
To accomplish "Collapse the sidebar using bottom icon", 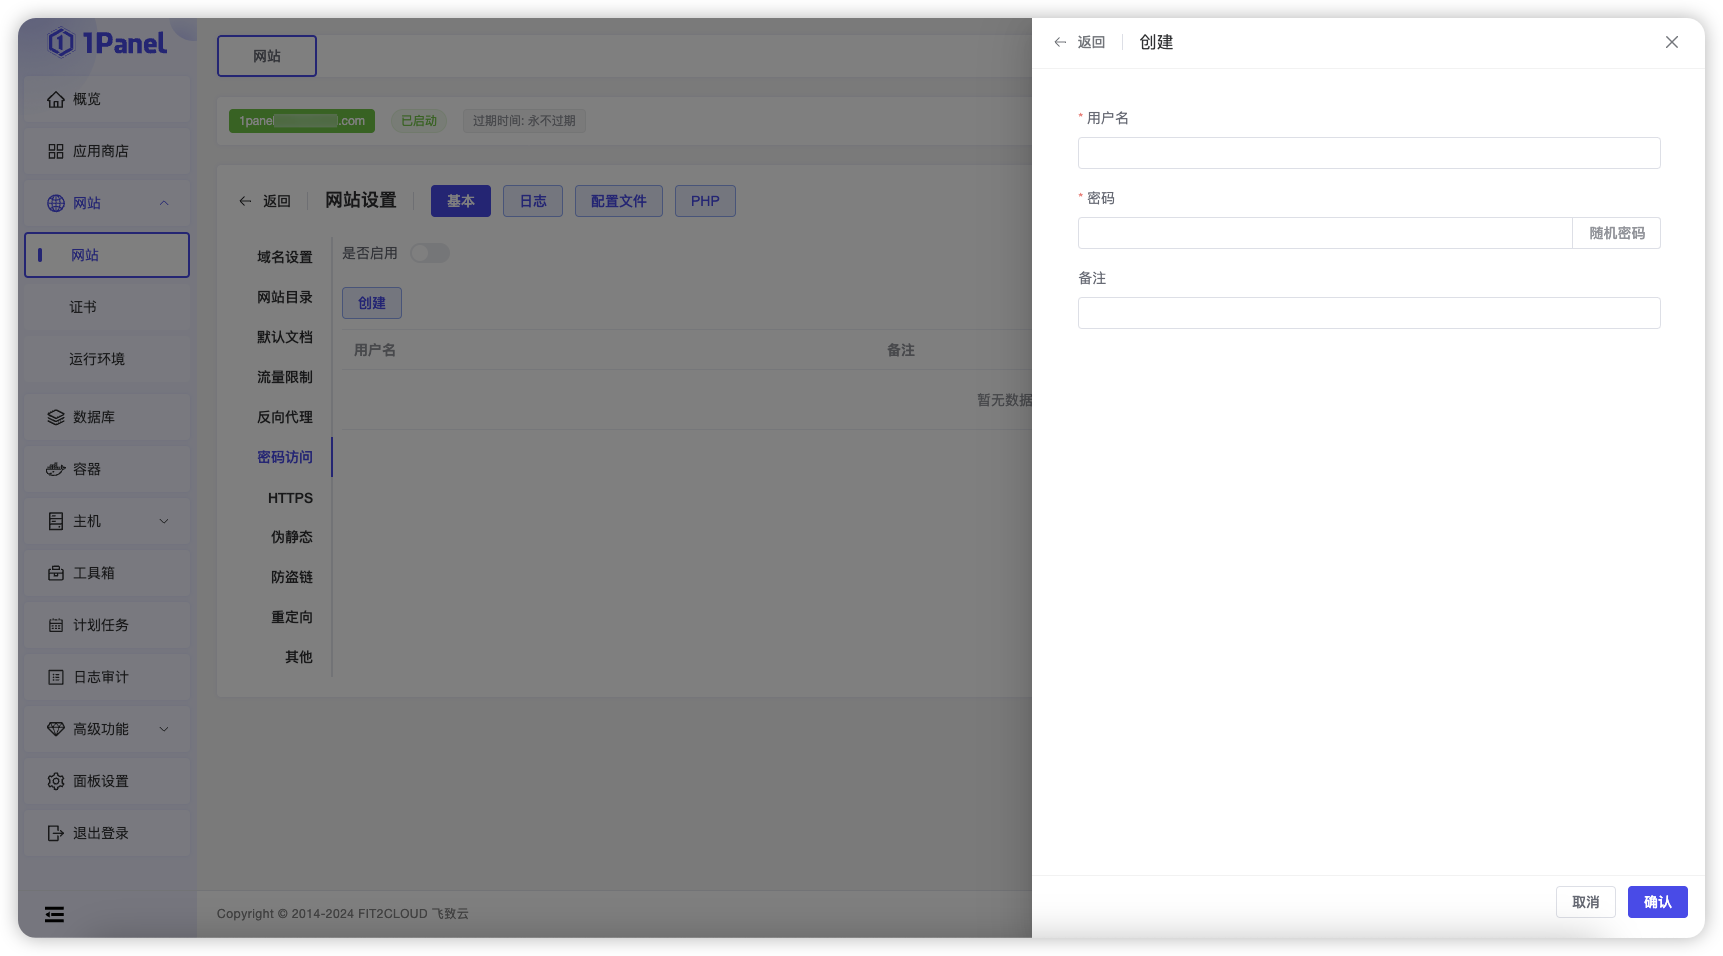I will (x=54, y=914).
